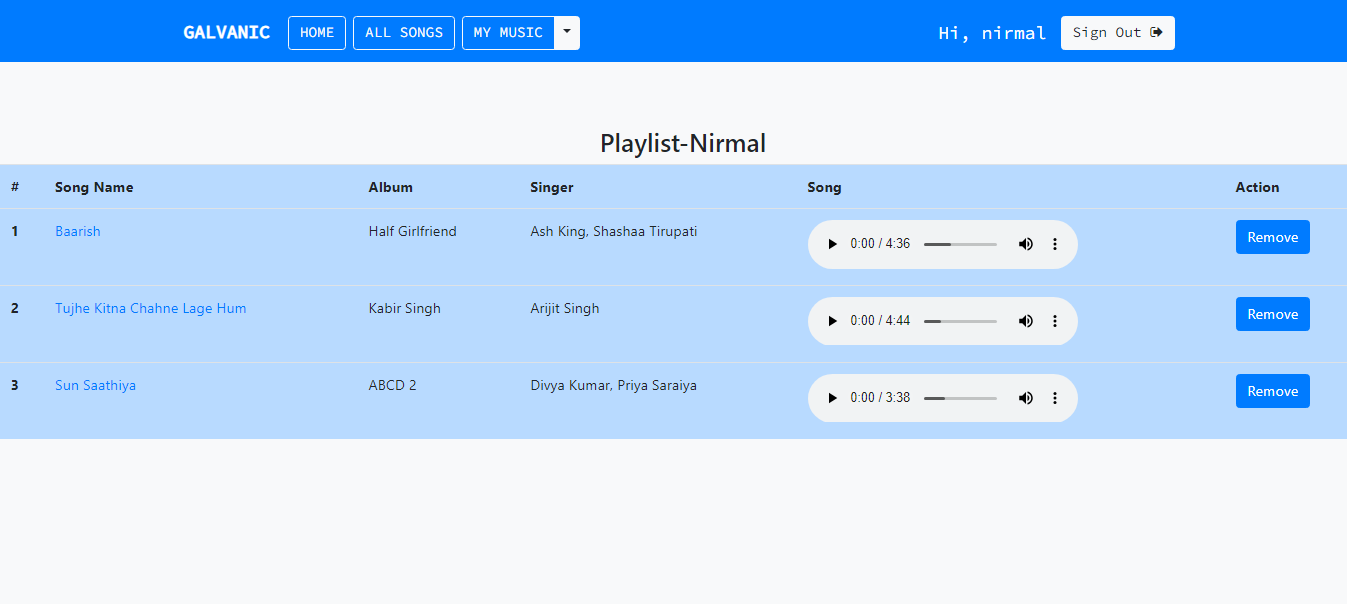This screenshot has height=604, width=1347.
Task: Click the GALVANIC brand logo
Action: 227,32
